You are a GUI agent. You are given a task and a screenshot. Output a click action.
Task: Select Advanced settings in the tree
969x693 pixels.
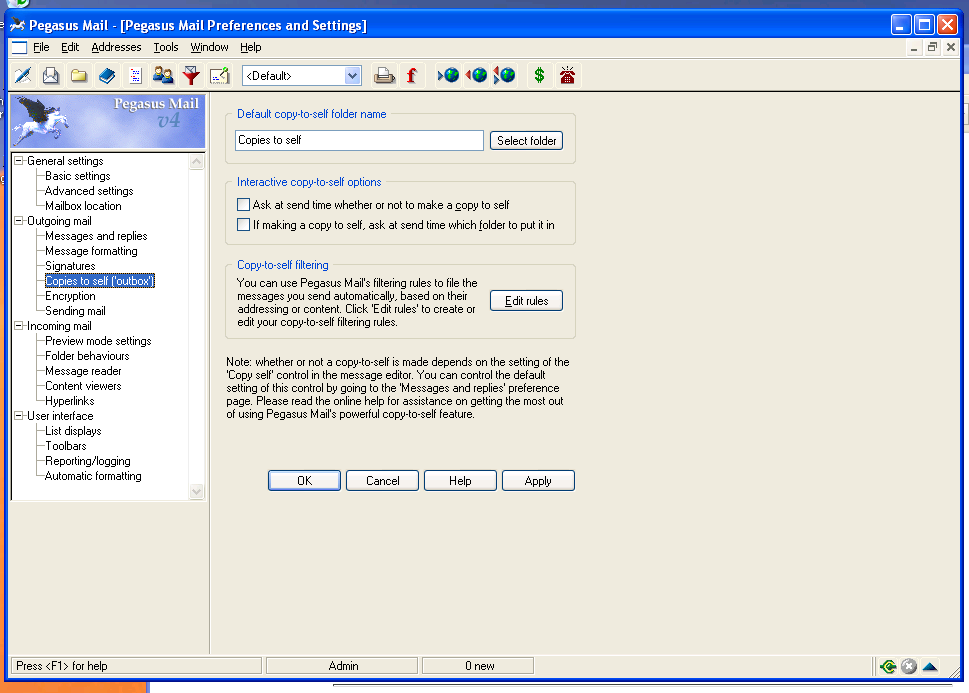89,191
